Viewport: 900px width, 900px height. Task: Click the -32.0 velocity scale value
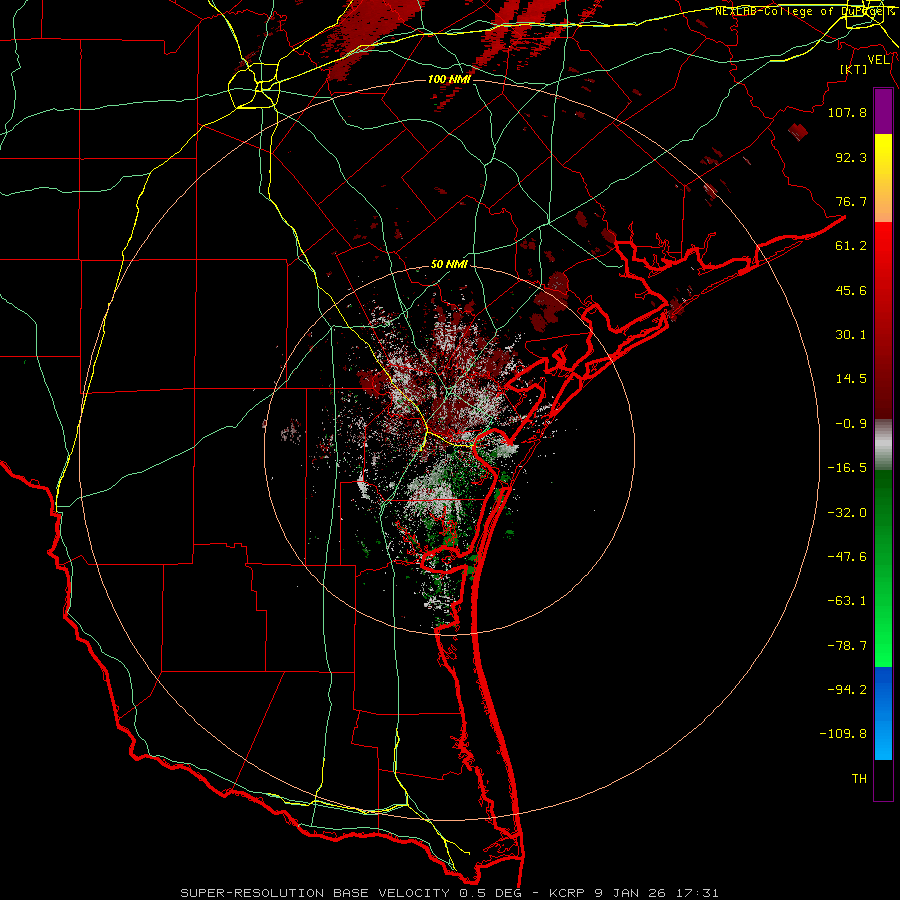point(847,513)
